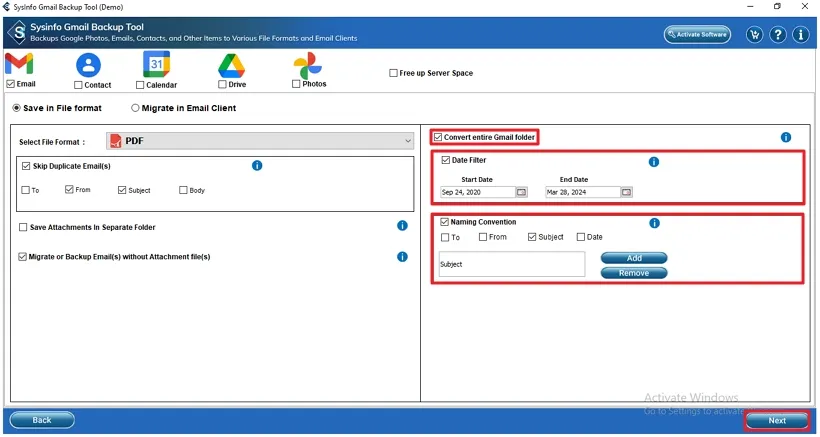The image size is (820, 437).
Task: Click the shopping cart purchase icon
Action: [x=755, y=35]
